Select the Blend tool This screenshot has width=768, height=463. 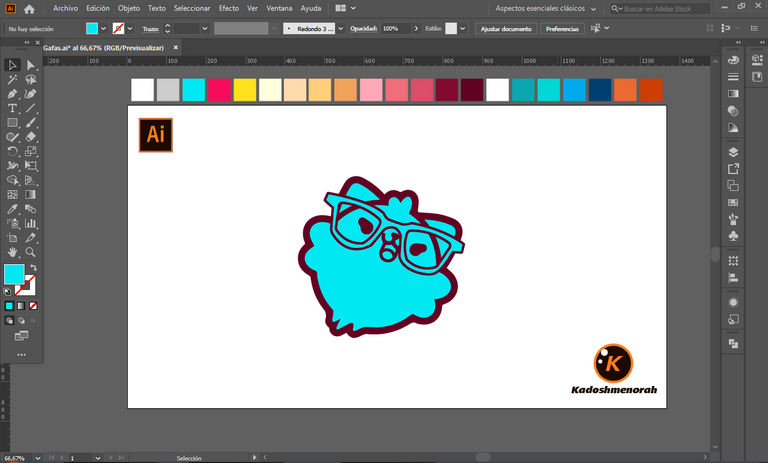tap(30, 209)
